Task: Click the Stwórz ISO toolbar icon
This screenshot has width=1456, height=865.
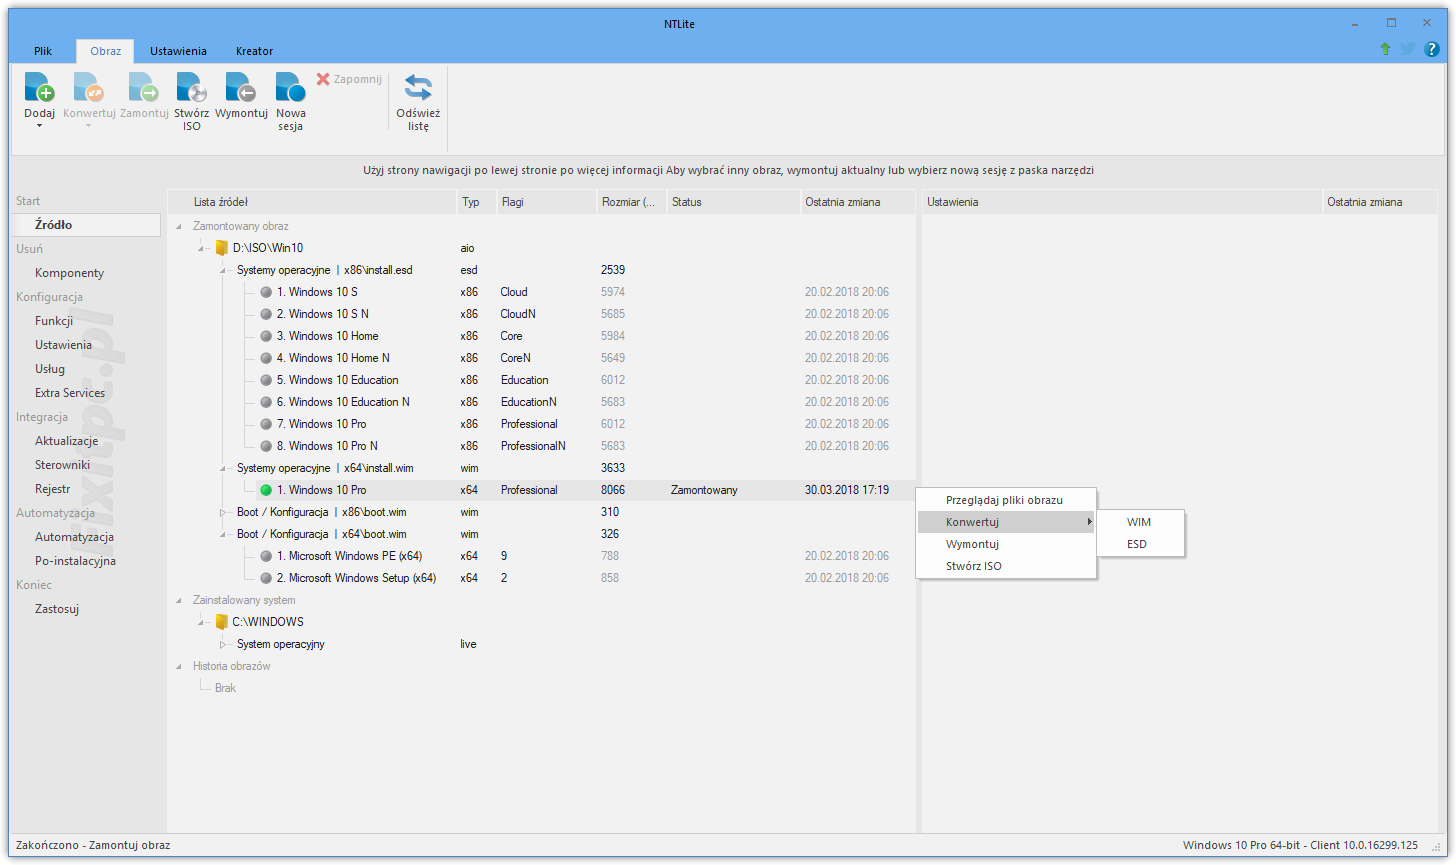Action: (191, 87)
